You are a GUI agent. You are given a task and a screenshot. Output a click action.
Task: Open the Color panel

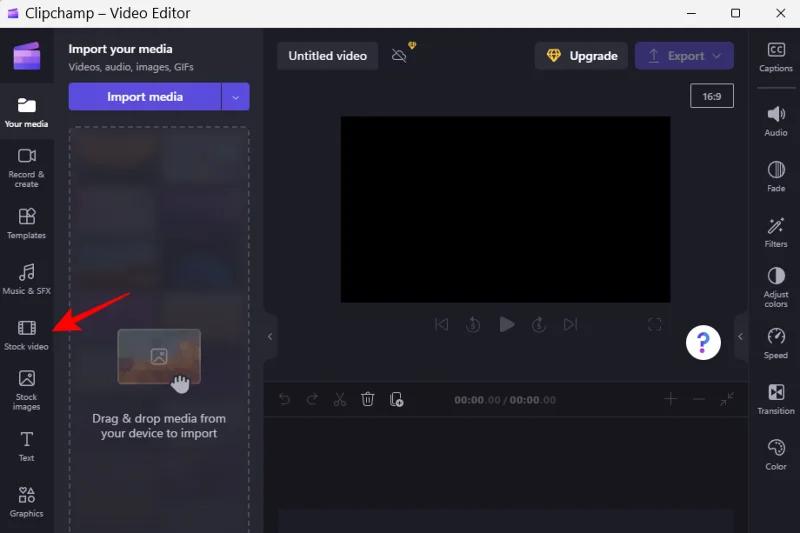point(776,454)
